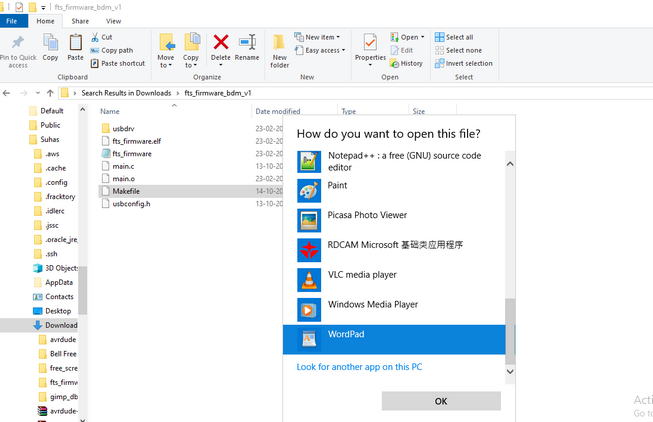Click Select none in ribbon
The height and width of the screenshot is (422, 653).
[458, 50]
